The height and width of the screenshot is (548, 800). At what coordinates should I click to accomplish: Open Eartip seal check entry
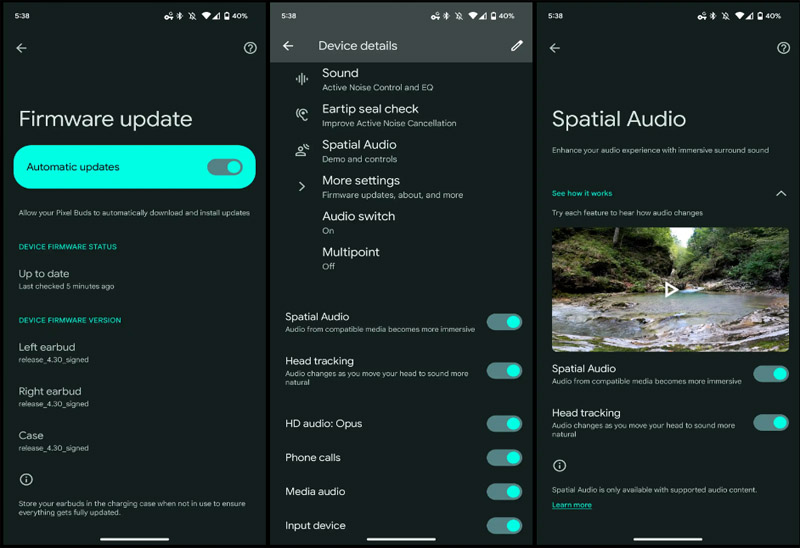tap(401, 115)
